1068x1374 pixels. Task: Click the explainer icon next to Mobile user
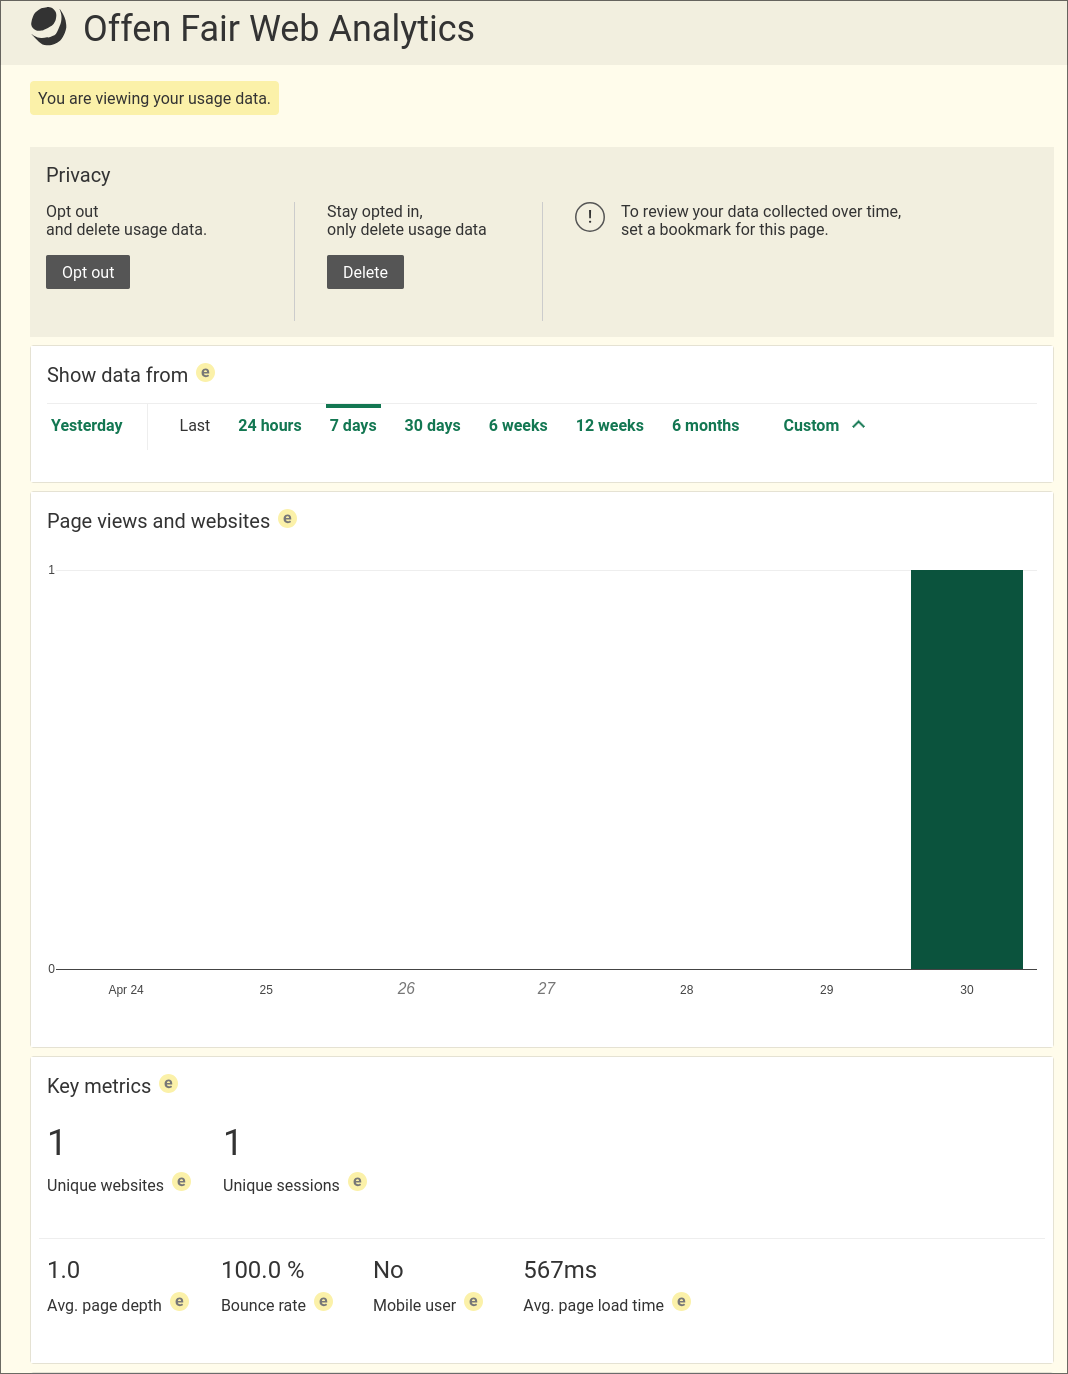[474, 1302]
